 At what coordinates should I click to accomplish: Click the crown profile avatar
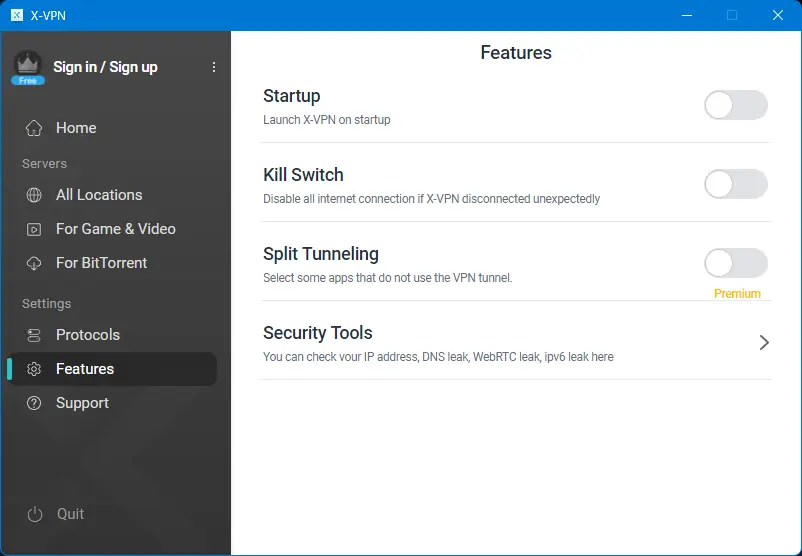click(x=28, y=66)
